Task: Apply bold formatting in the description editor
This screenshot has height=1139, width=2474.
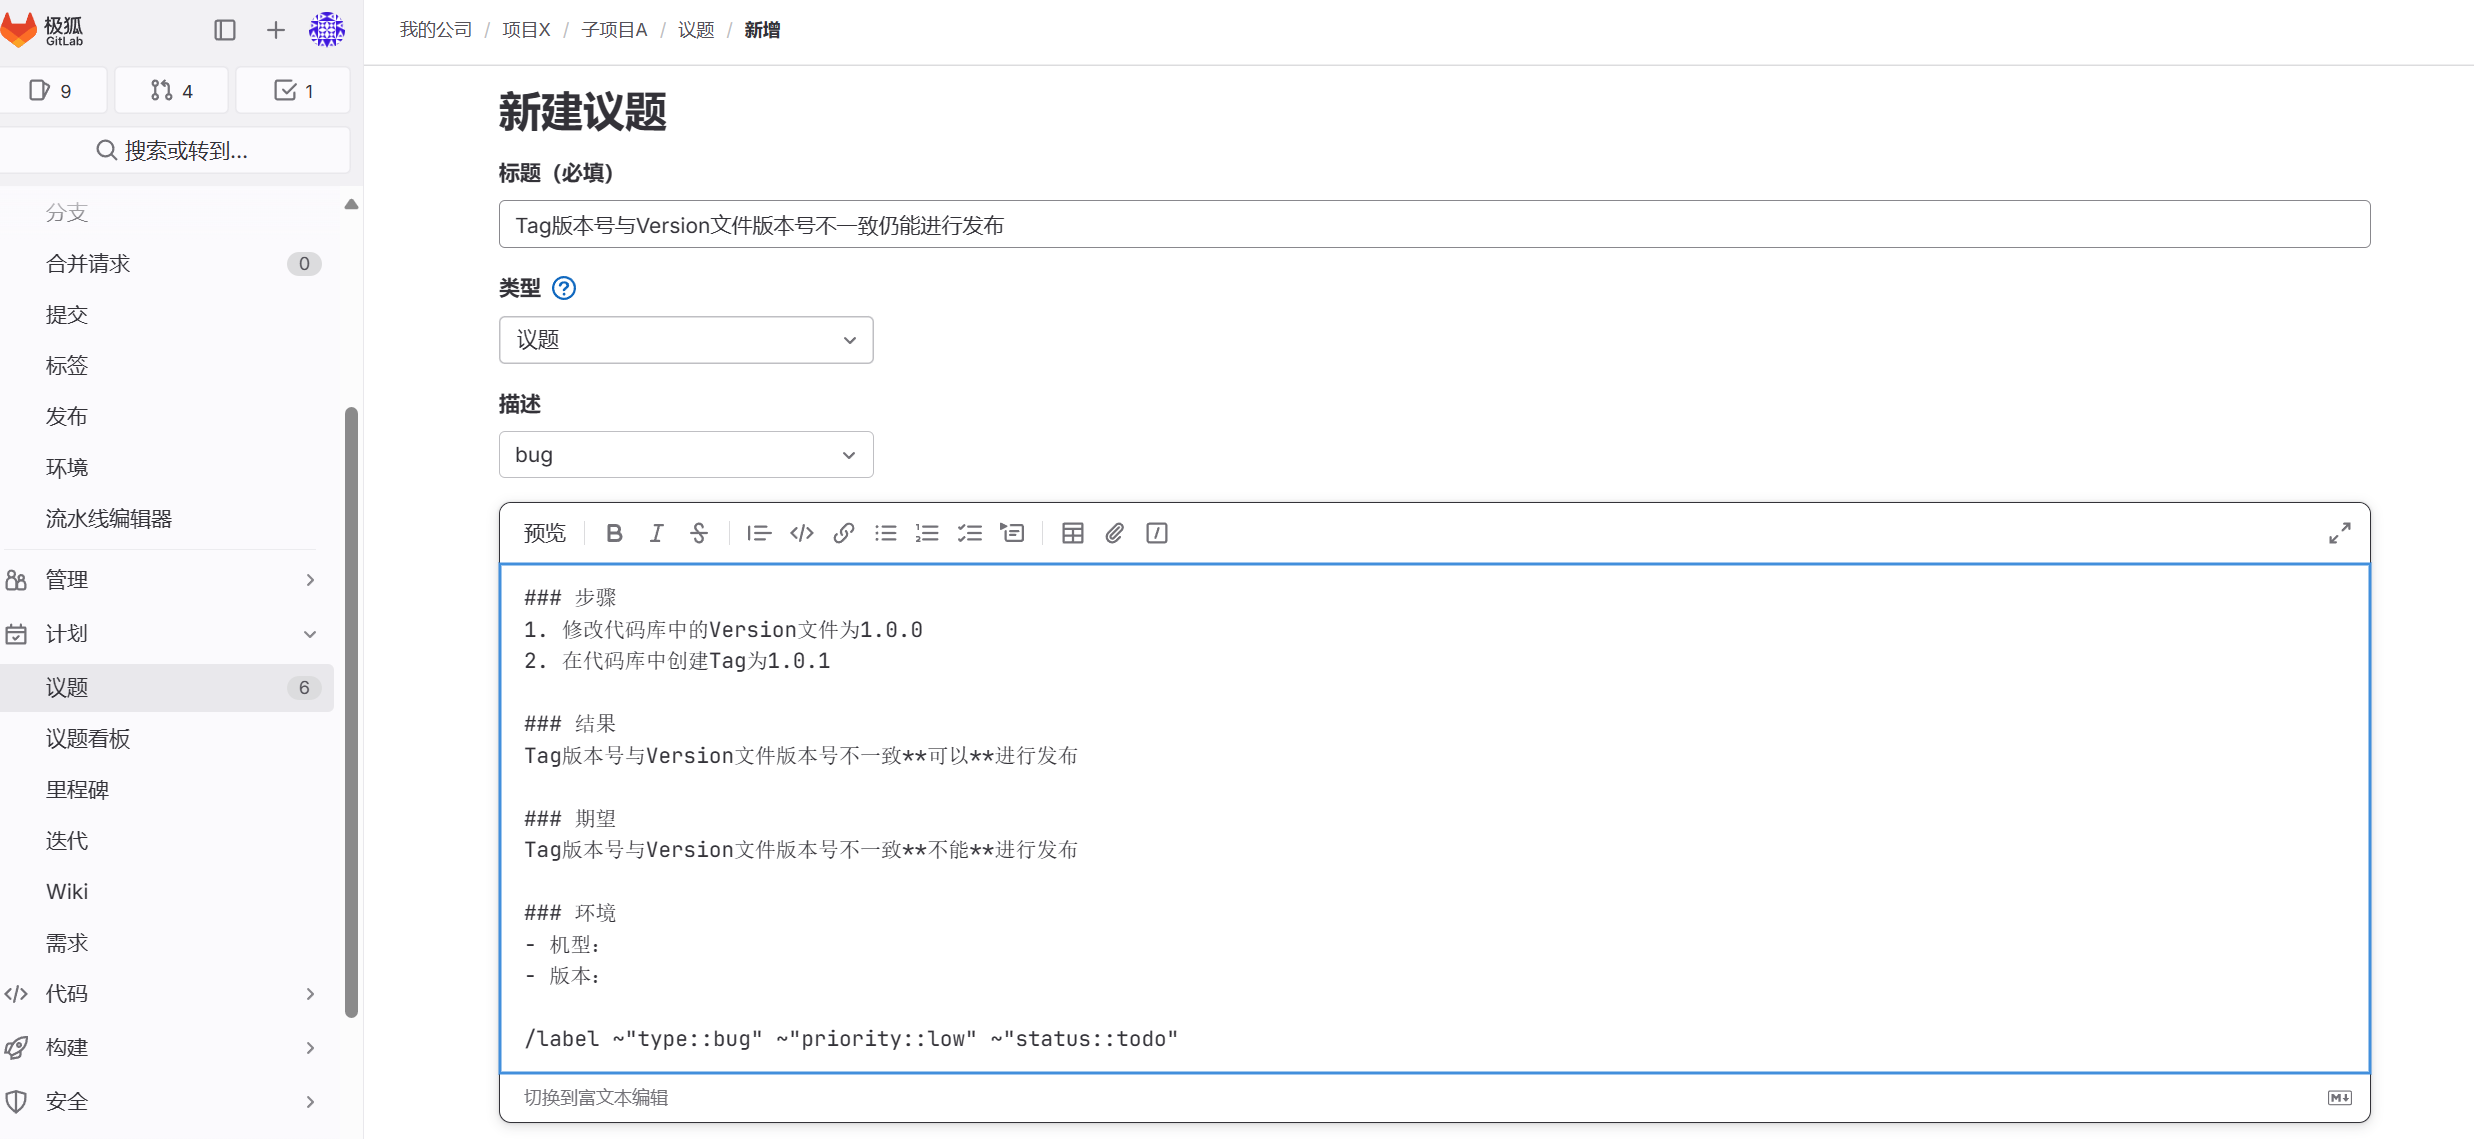Action: click(x=614, y=533)
